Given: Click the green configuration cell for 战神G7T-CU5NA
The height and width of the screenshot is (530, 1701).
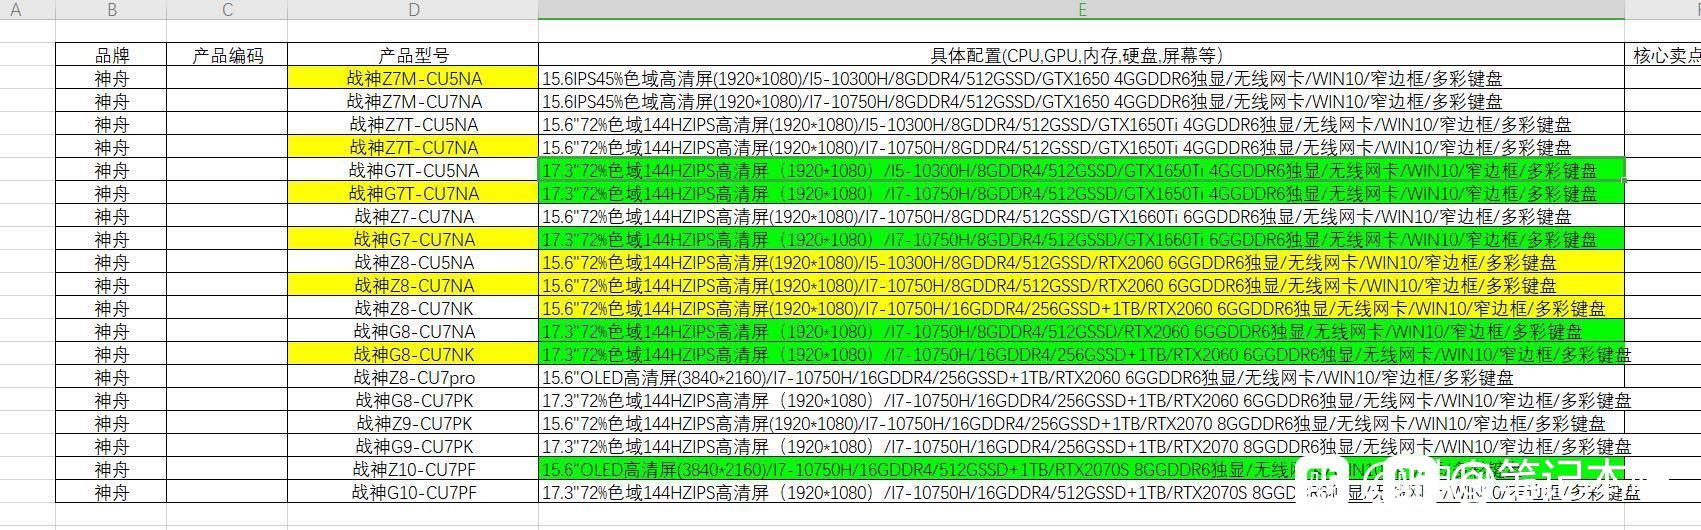Looking at the screenshot, I should tap(1082, 170).
